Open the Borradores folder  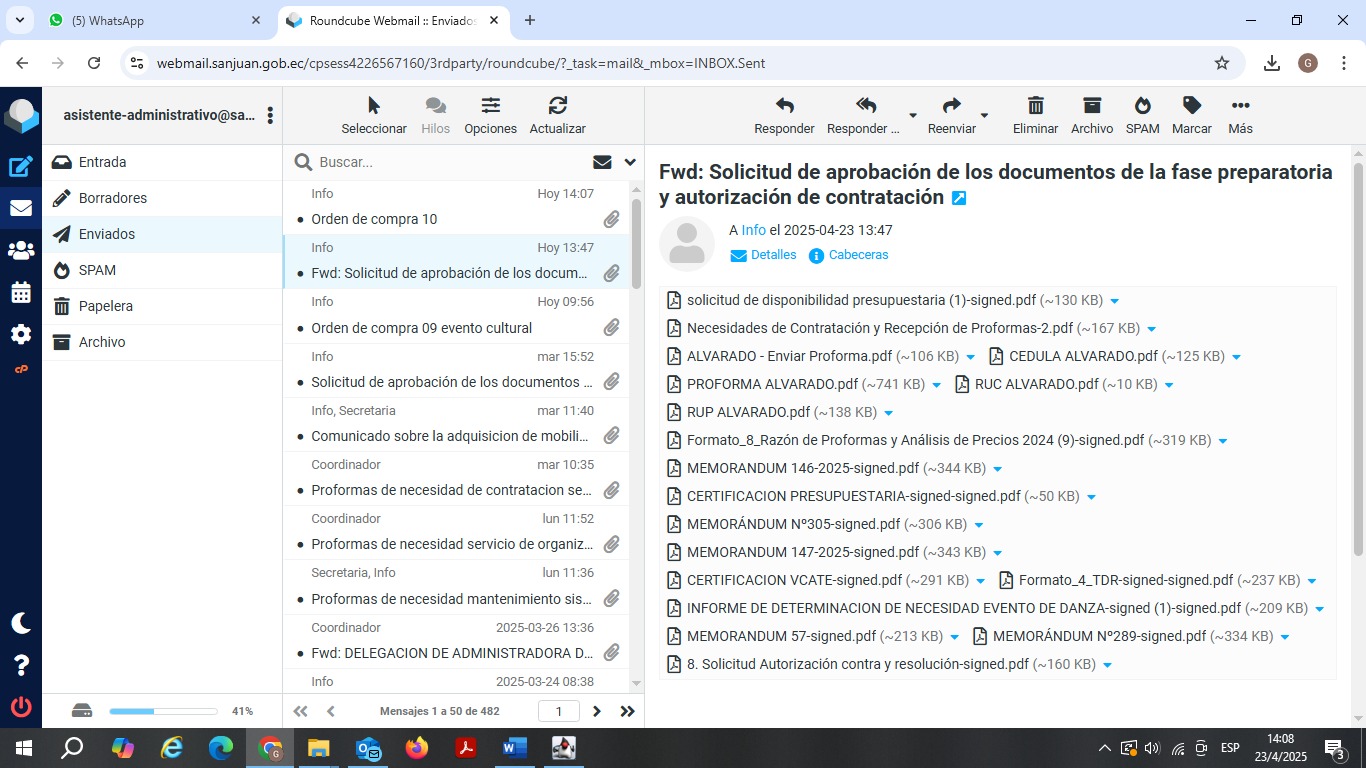point(113,198)
